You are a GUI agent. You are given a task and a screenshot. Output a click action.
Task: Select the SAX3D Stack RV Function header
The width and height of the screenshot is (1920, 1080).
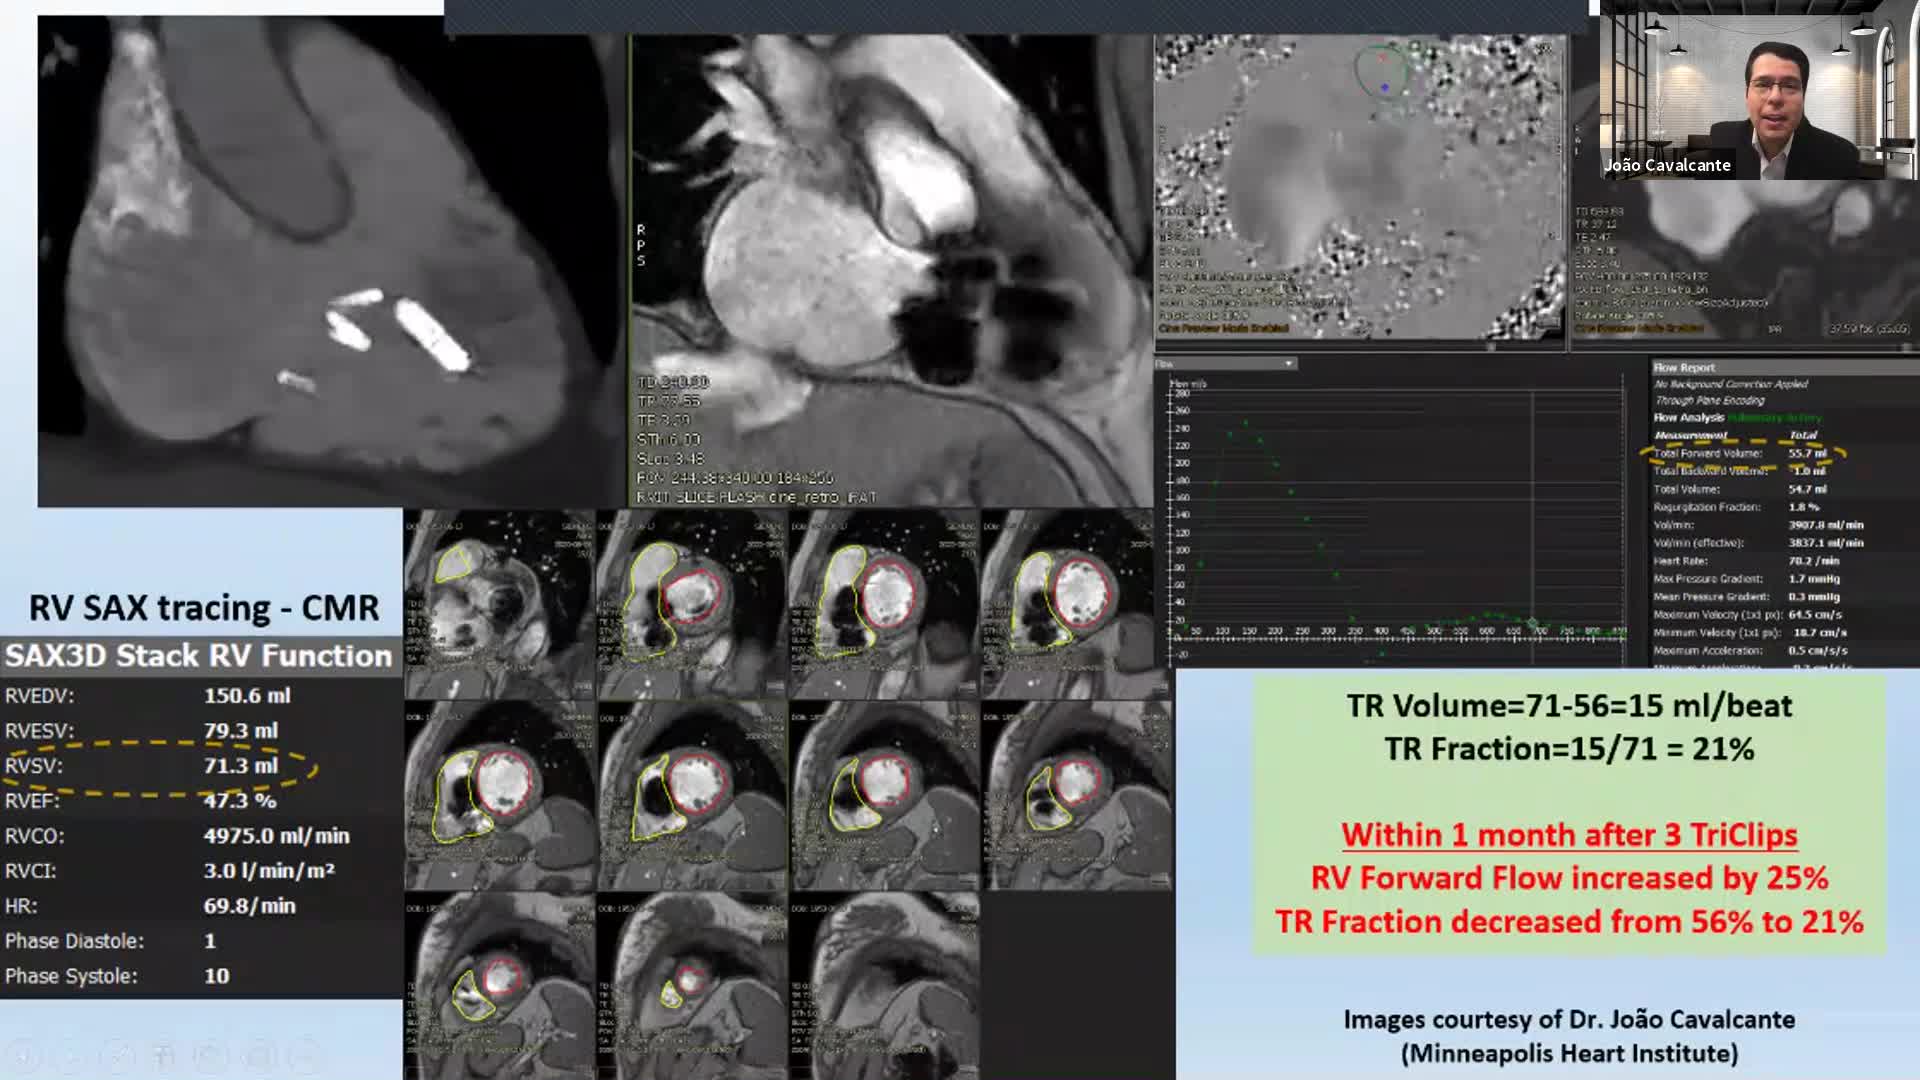[199, 656]
